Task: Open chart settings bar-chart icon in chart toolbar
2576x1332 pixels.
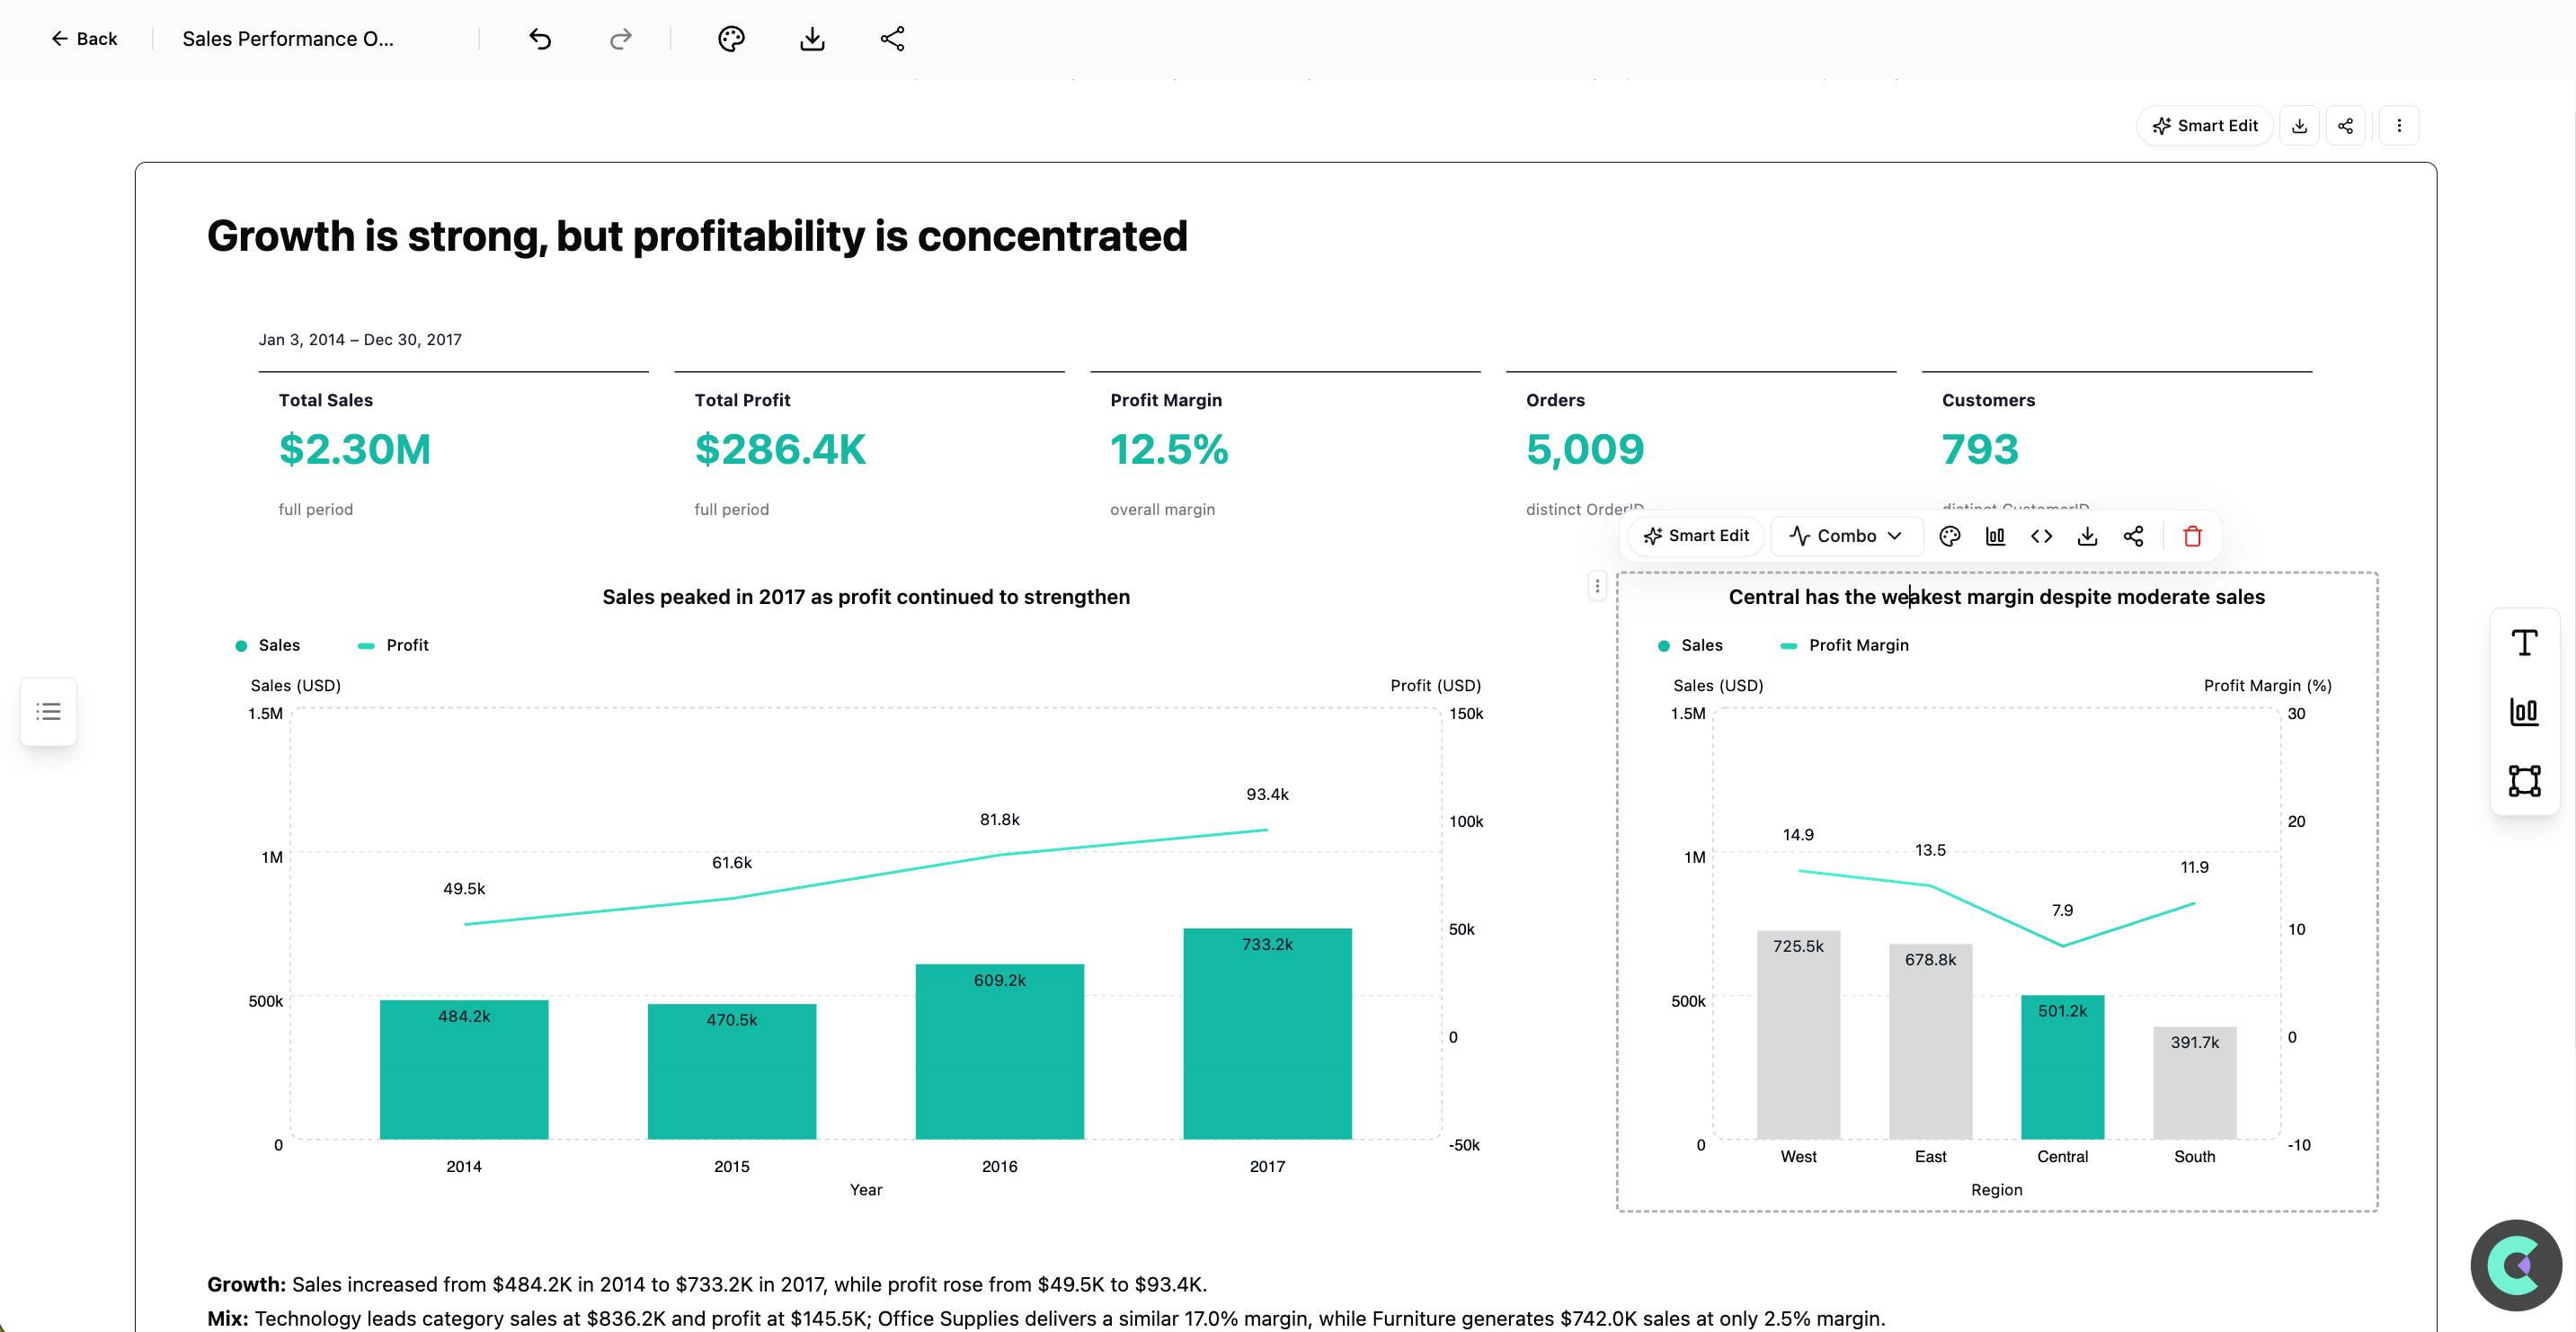Action: click(x=1995, y=536)
